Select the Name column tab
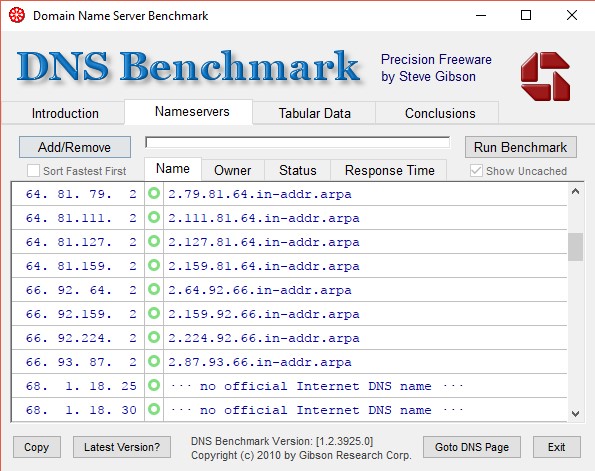 tap(173, 169)
